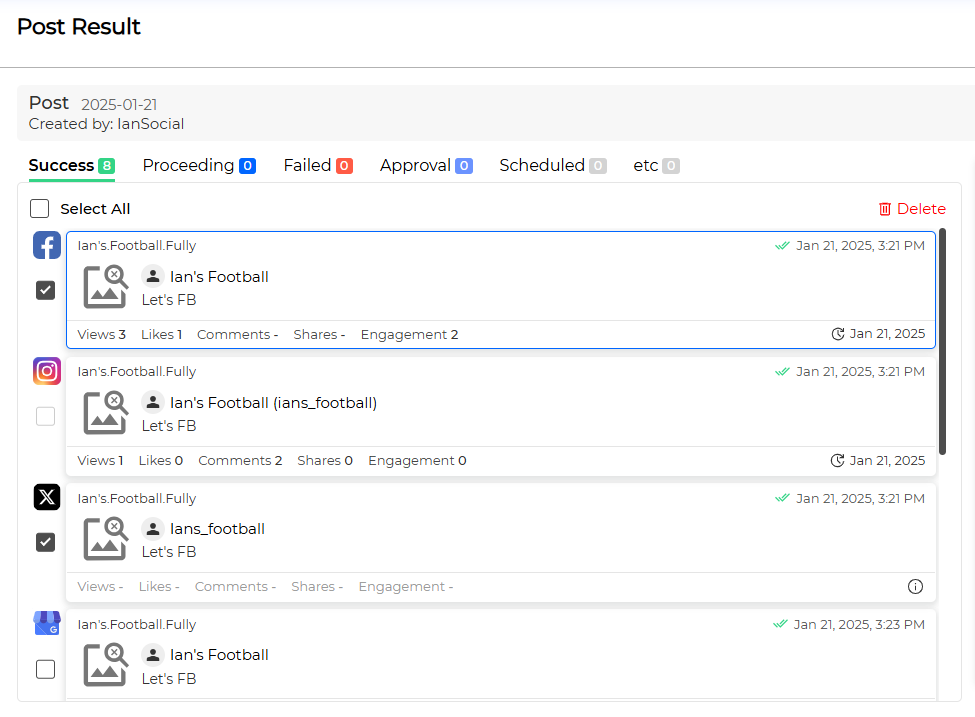975x717 pixels.
Task: Click the 'Post Result' page heading
Action: point(78,26)
